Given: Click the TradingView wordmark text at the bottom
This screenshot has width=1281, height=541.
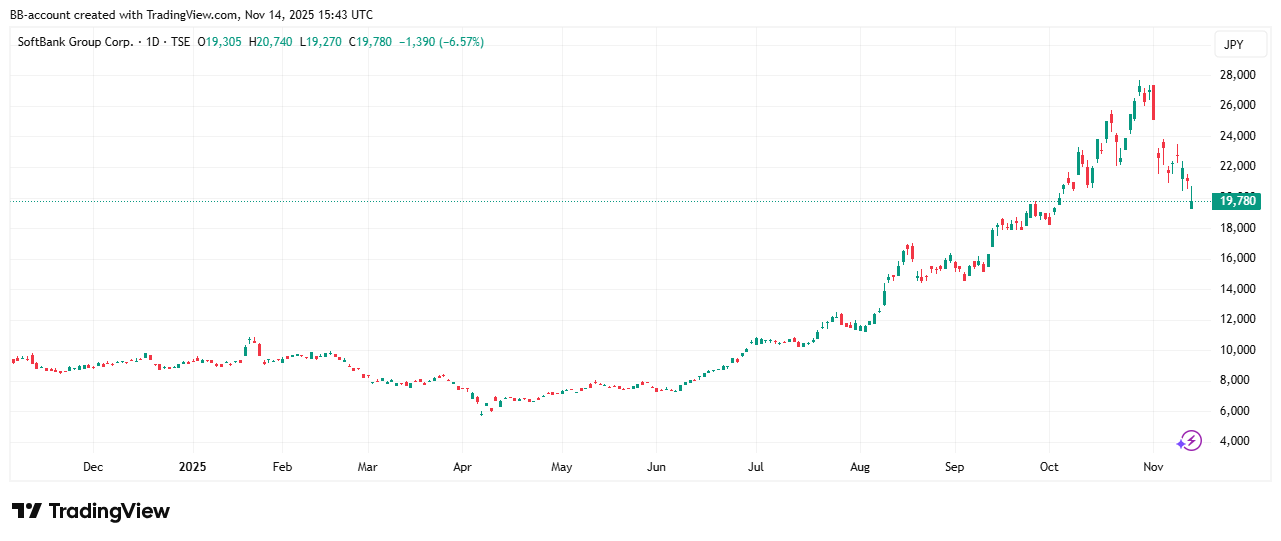Looking at the screenshot, I should pyautogui.click(x=109, y=511).
